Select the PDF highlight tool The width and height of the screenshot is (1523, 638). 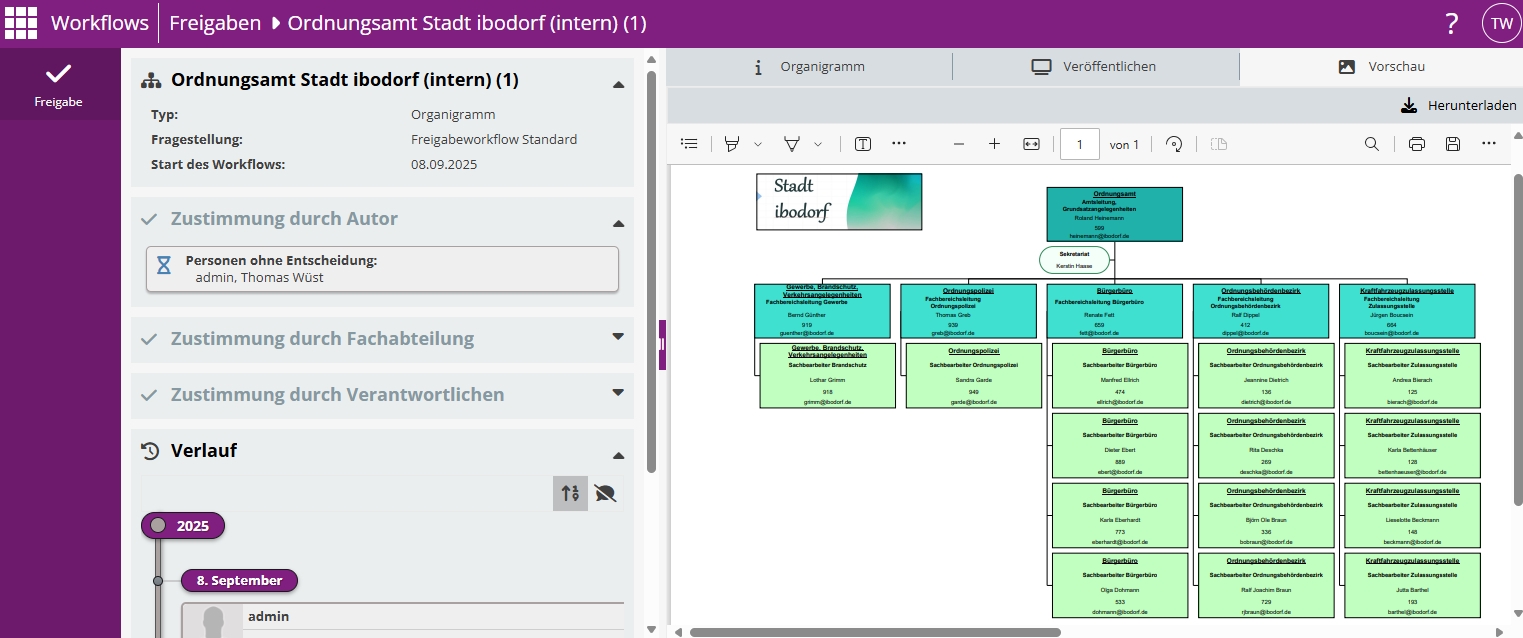[x=732, y=144]
